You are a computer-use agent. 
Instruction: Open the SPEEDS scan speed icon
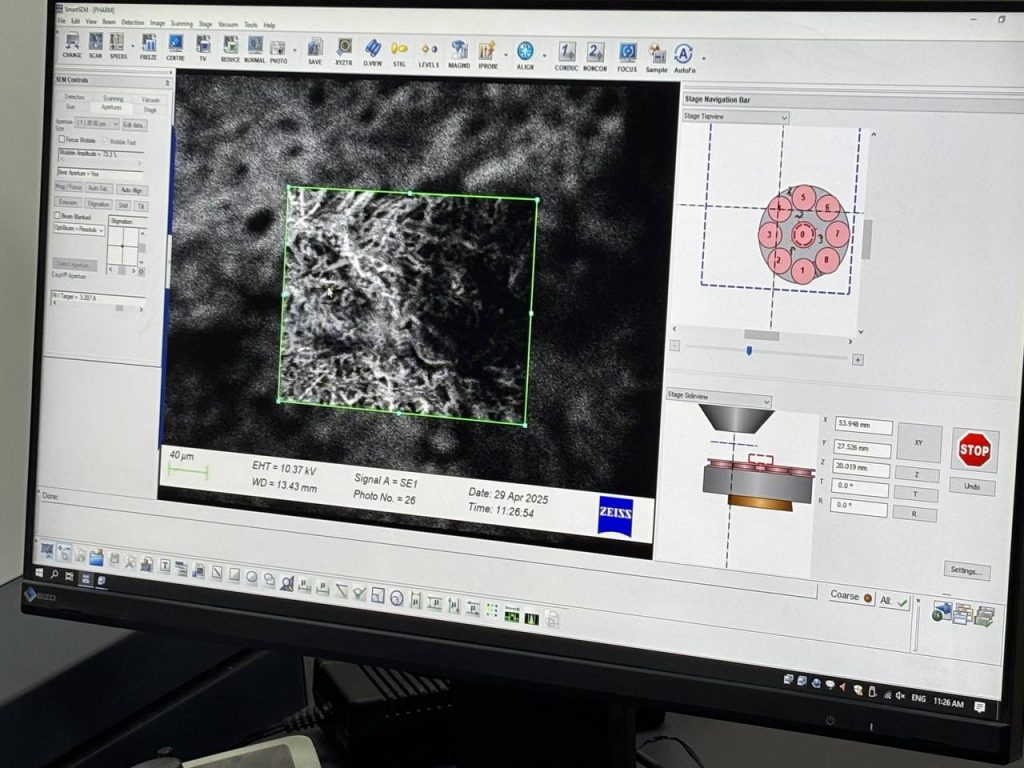(118, 46)
